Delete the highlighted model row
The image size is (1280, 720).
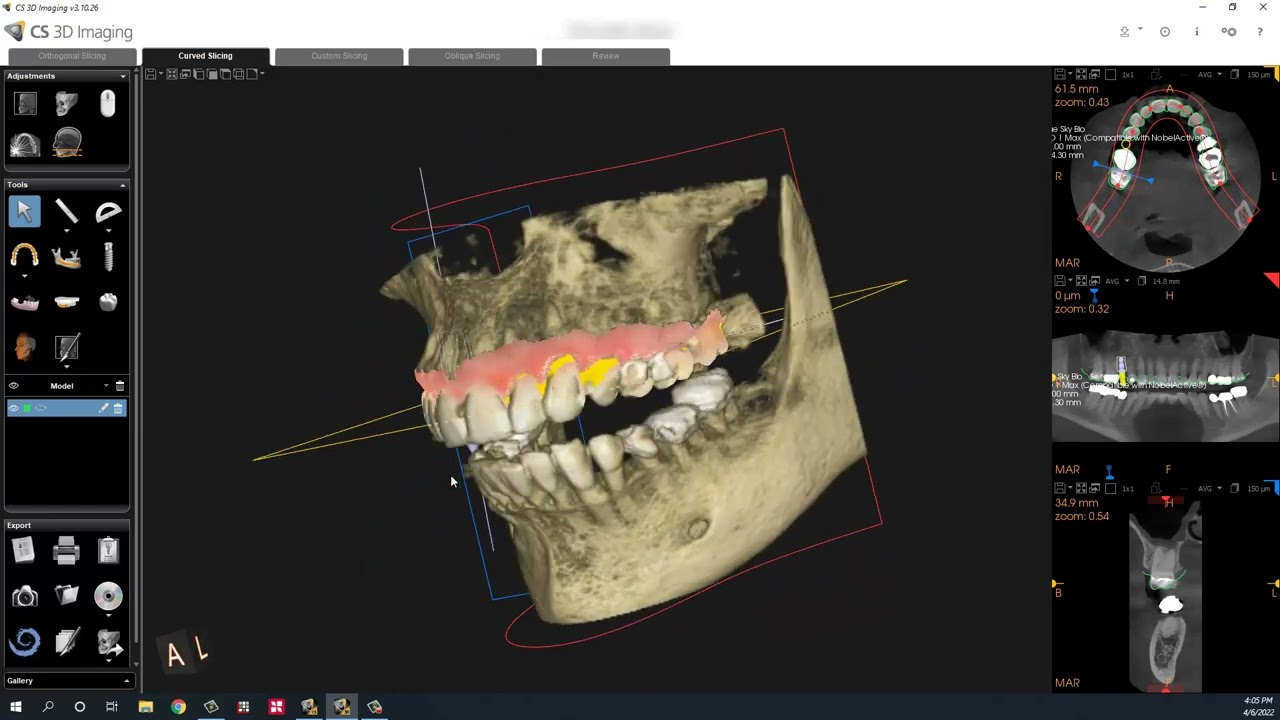[118, 408]
